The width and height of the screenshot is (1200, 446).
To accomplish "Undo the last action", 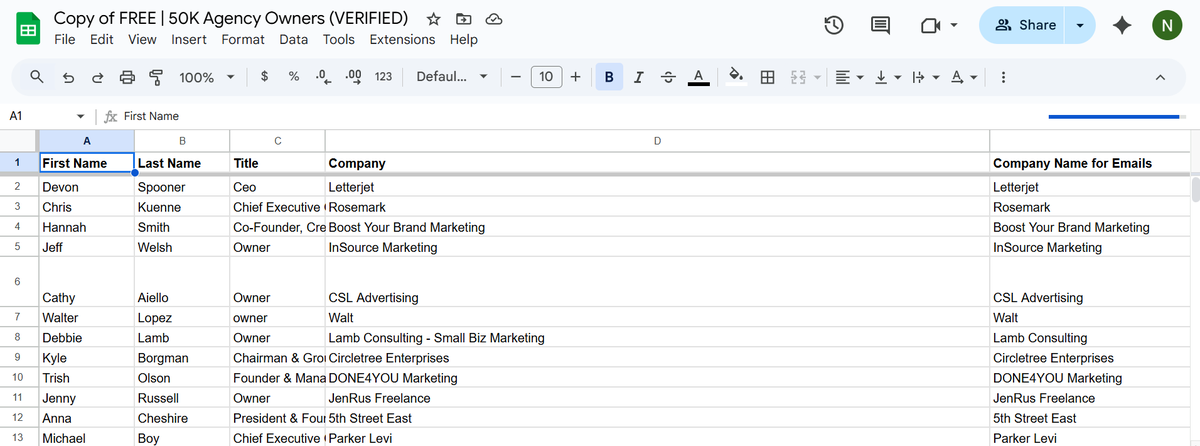I will [x=68, y=77].
